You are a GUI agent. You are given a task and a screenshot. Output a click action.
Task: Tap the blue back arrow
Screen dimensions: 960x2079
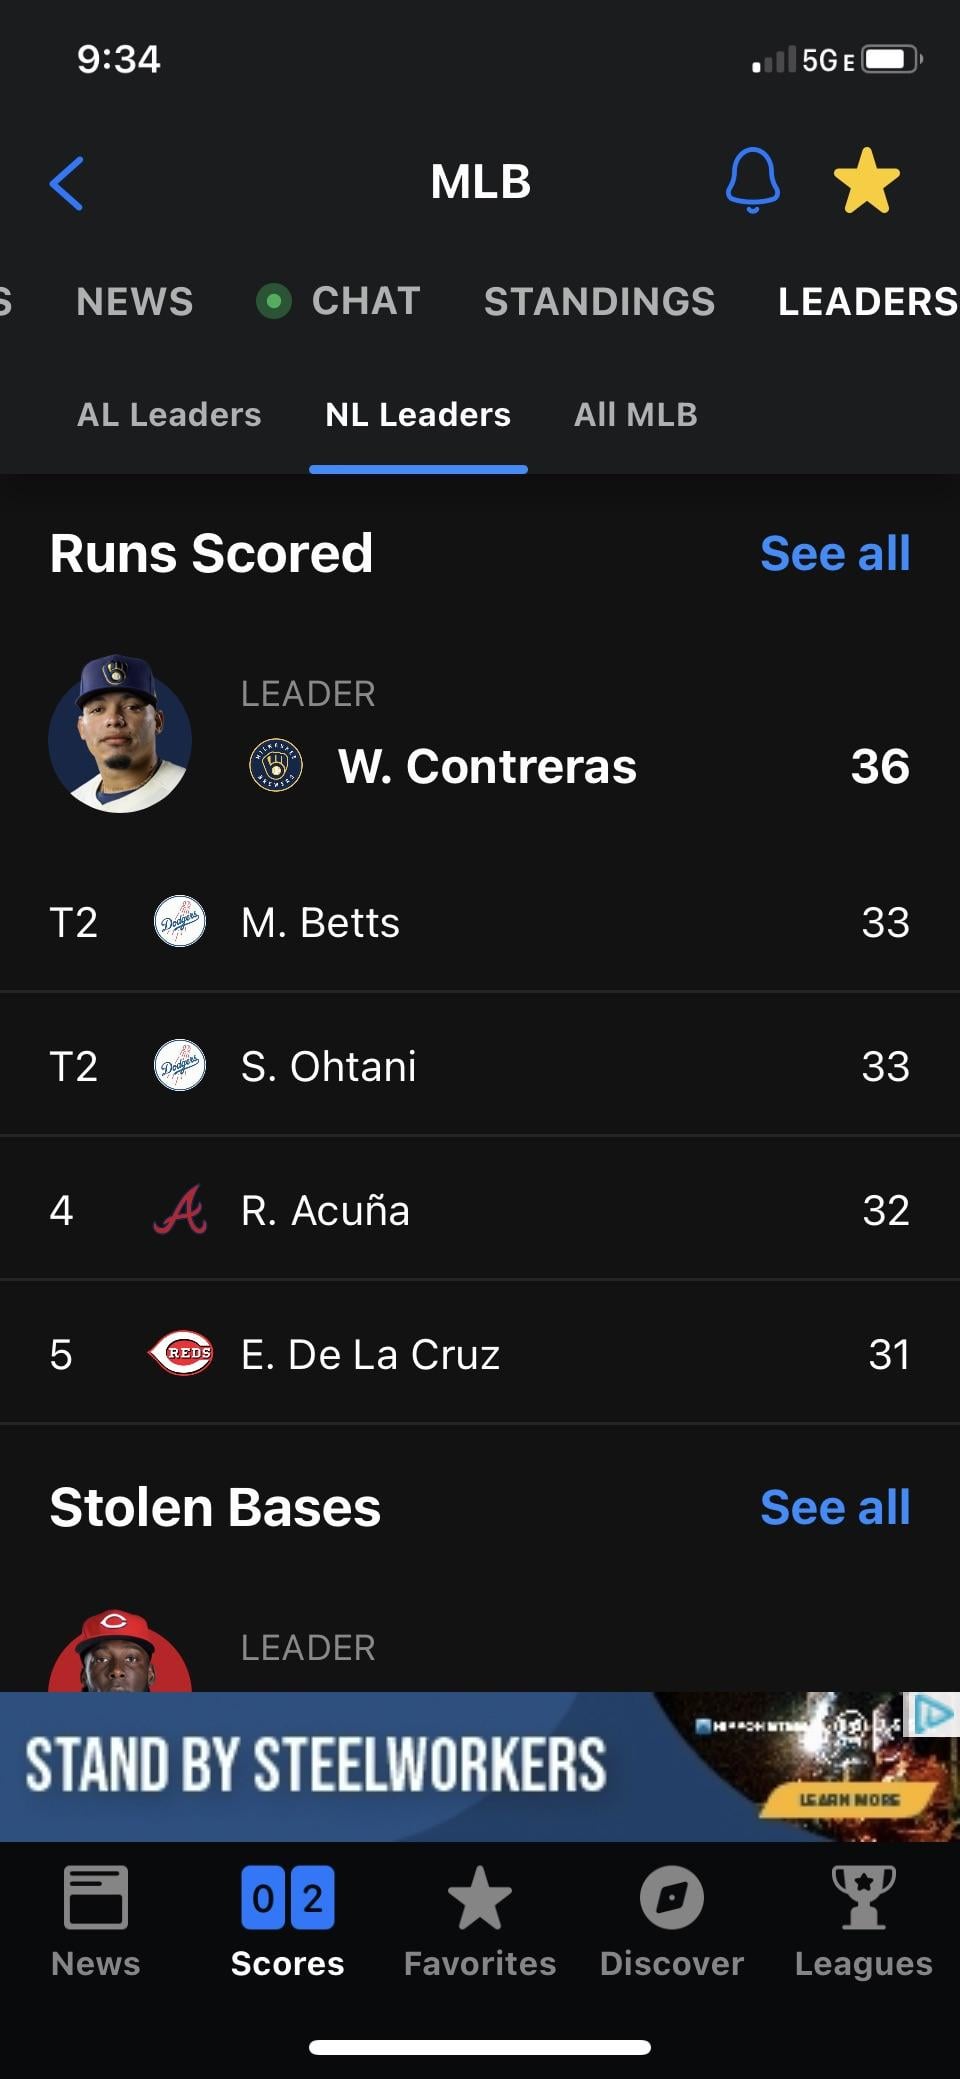tap(66, 183)
